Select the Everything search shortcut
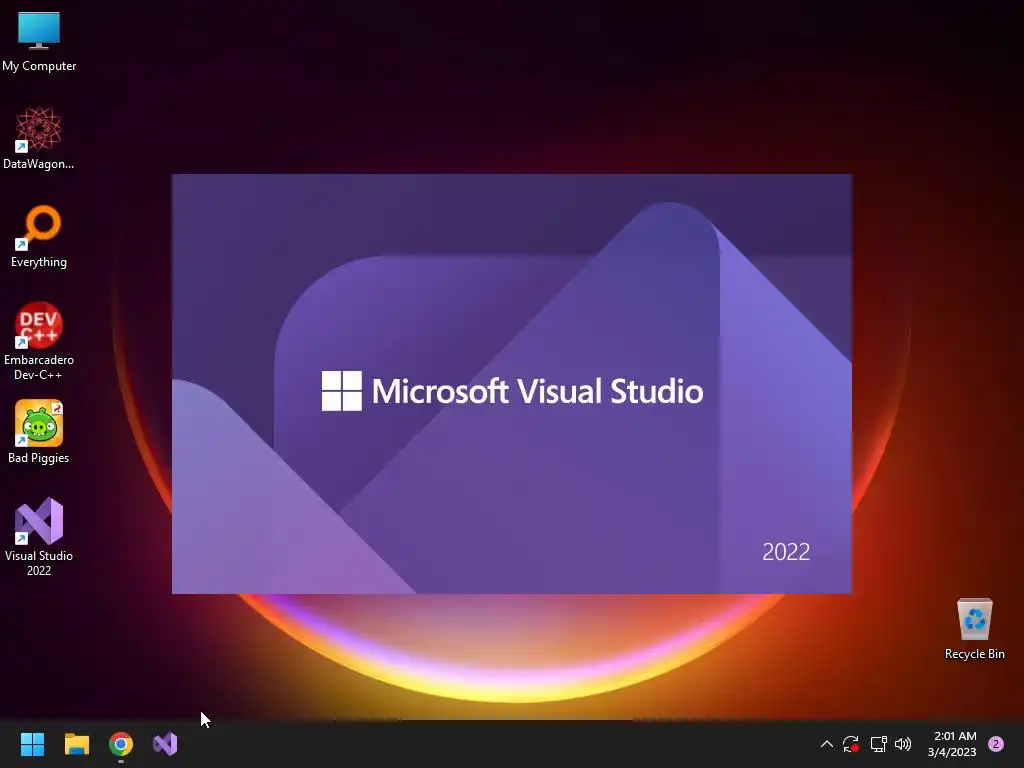The height and width of the screenshot is (768, 1024). click(x=39, y=236)
